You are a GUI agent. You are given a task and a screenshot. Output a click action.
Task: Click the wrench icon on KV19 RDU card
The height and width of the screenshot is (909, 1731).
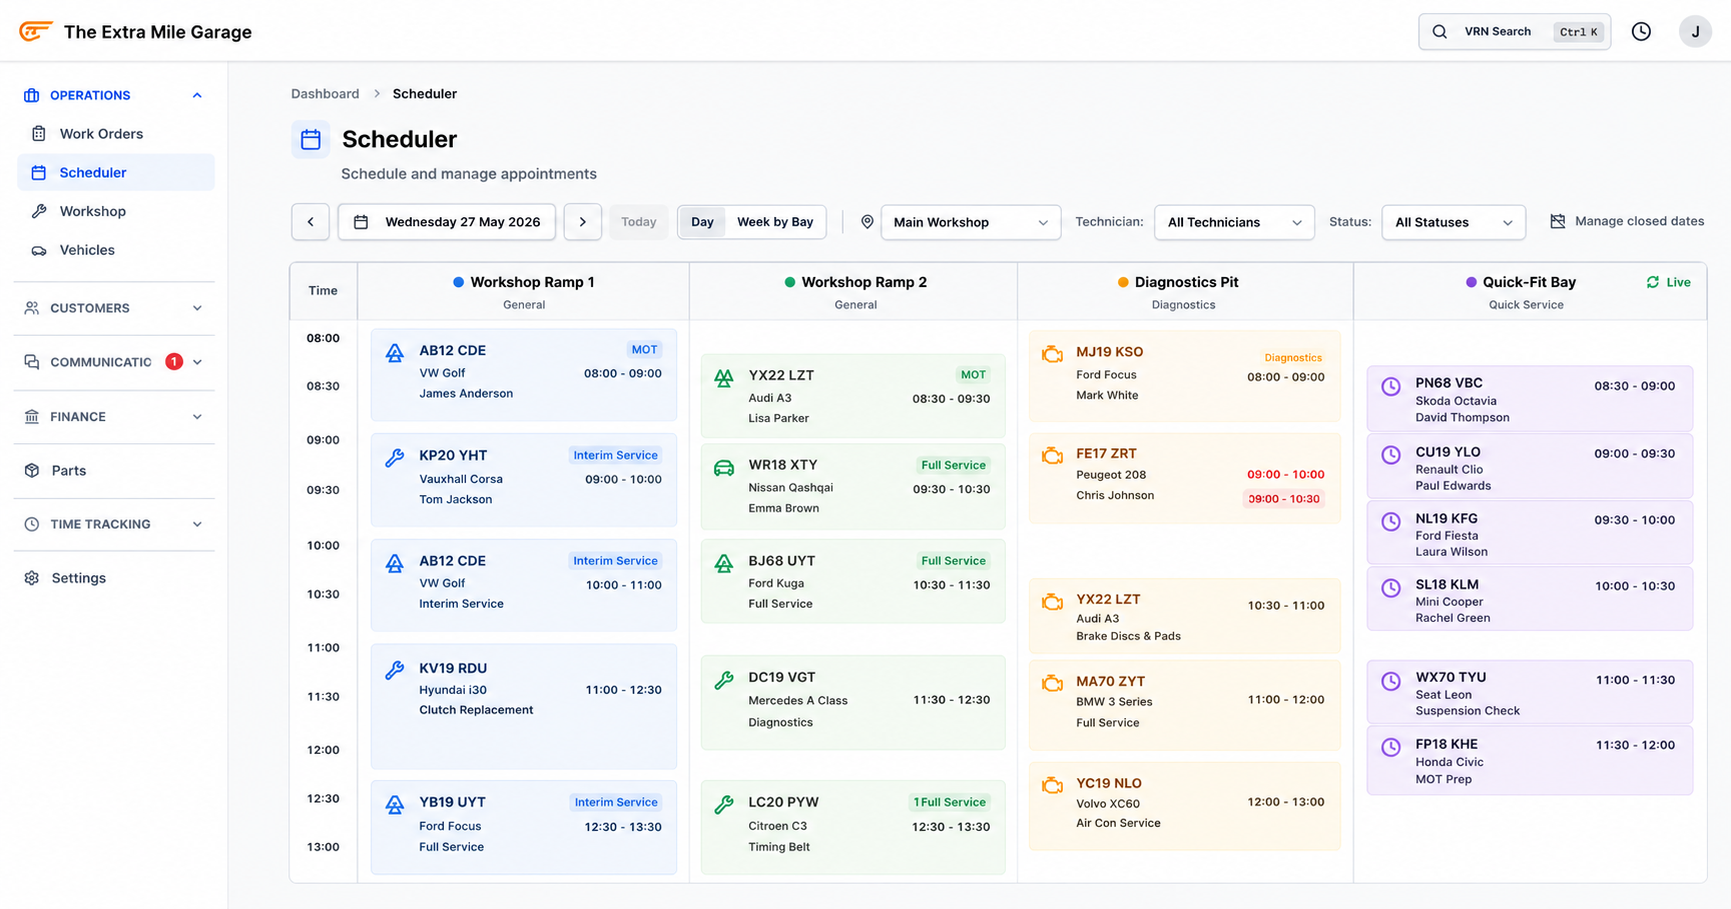point(395,670)
